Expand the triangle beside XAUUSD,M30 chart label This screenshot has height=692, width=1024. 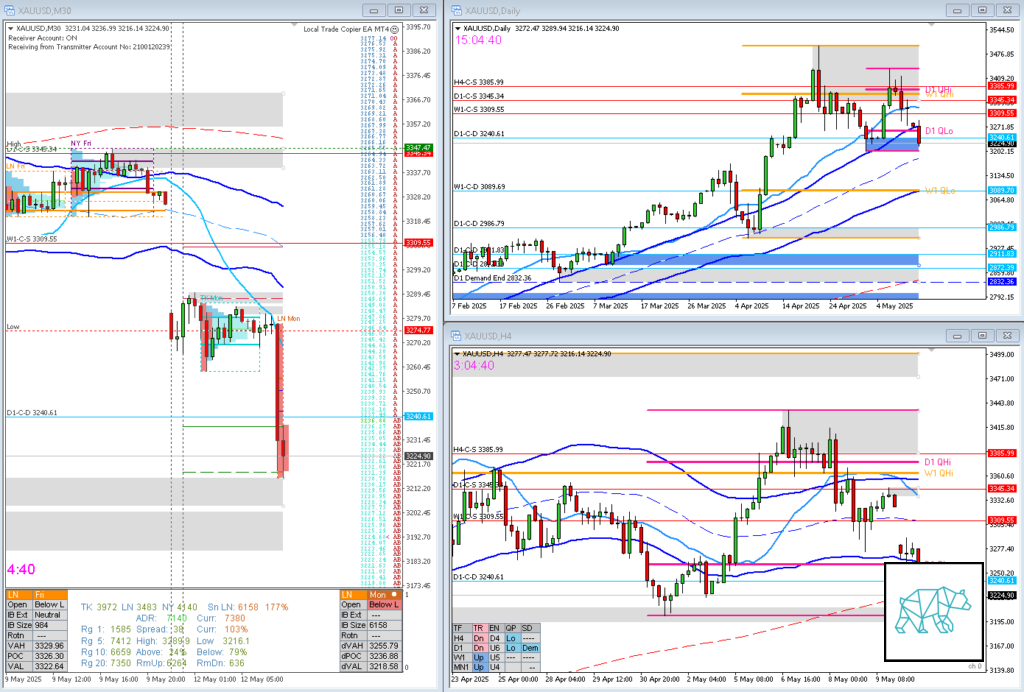click(10, 29)
